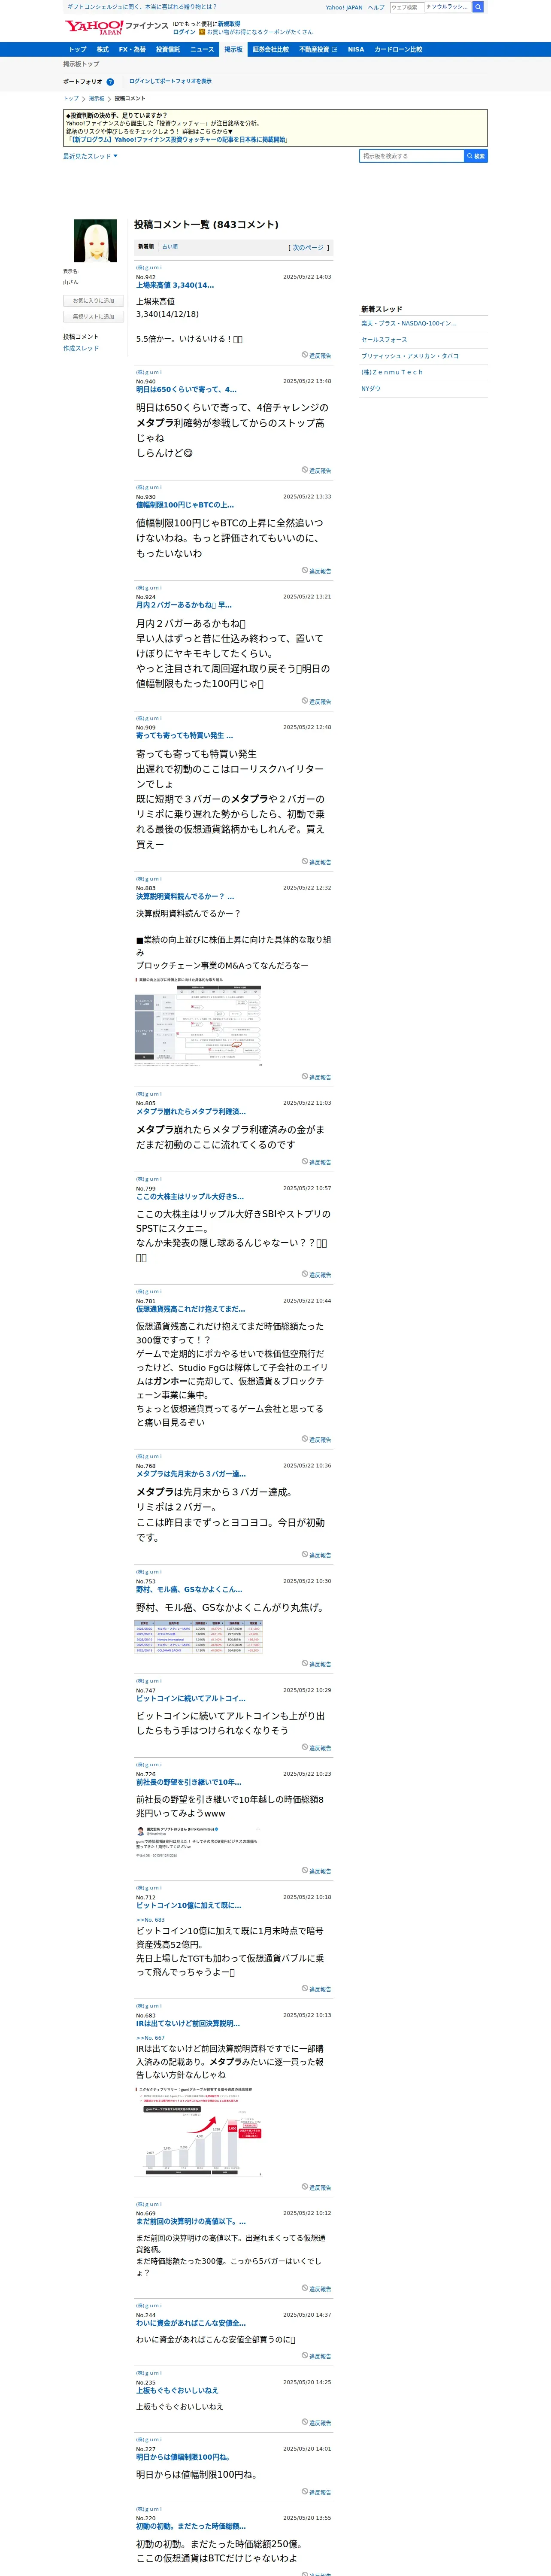Image resolution: width=551 pixels, height=2576 pixels.
Task: Report violation on post No.942
Action: pos(317,355)
